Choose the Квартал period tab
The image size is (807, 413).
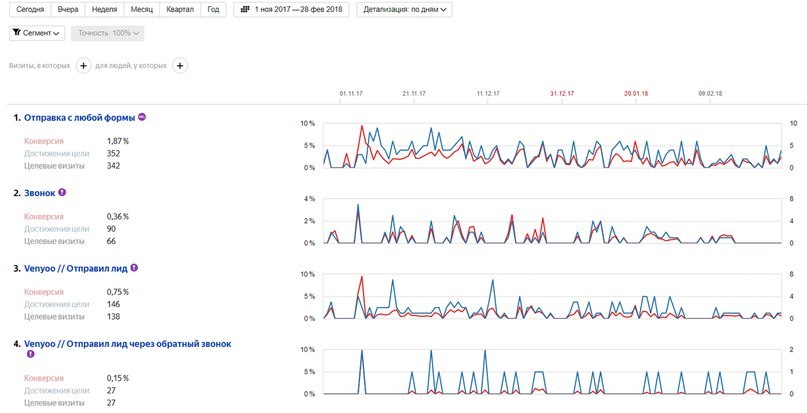tap(180, 9)
